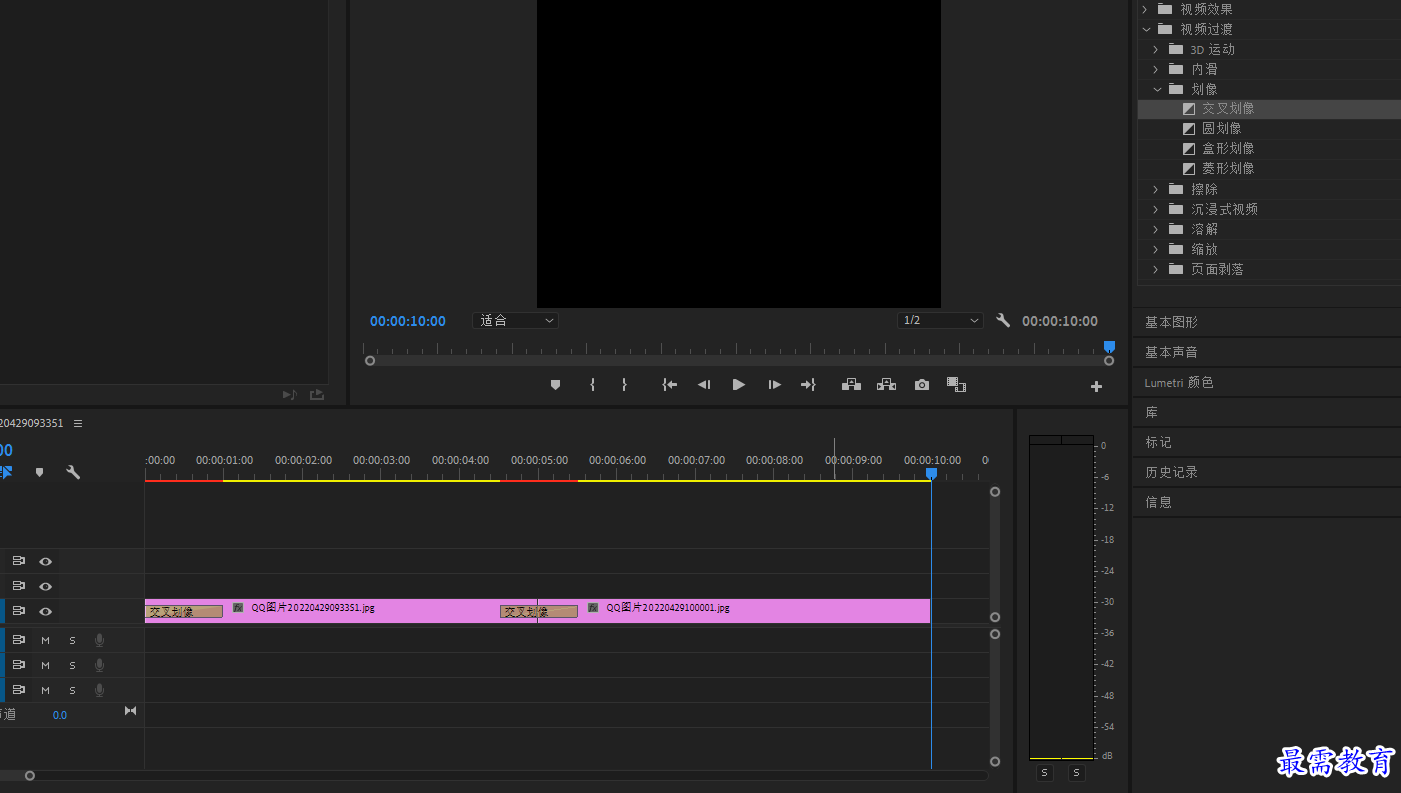The width and height of the screenshot is (1401, 793).
Task: Collapse the 划像 folder
Action: coord(1157,89)
